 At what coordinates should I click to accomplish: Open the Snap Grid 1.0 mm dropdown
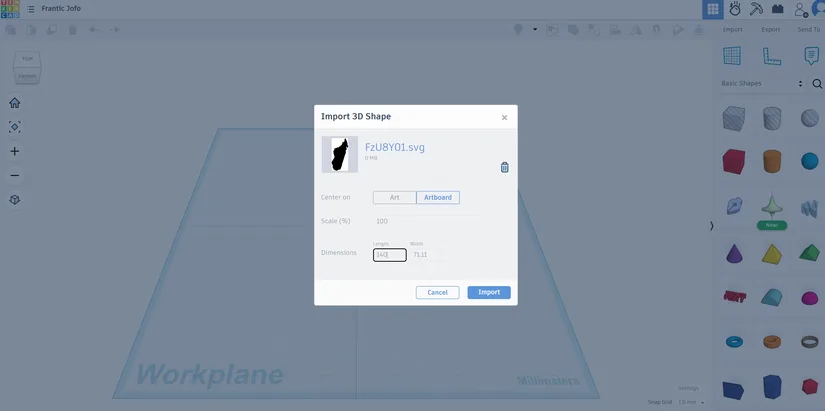pos(690,402)
